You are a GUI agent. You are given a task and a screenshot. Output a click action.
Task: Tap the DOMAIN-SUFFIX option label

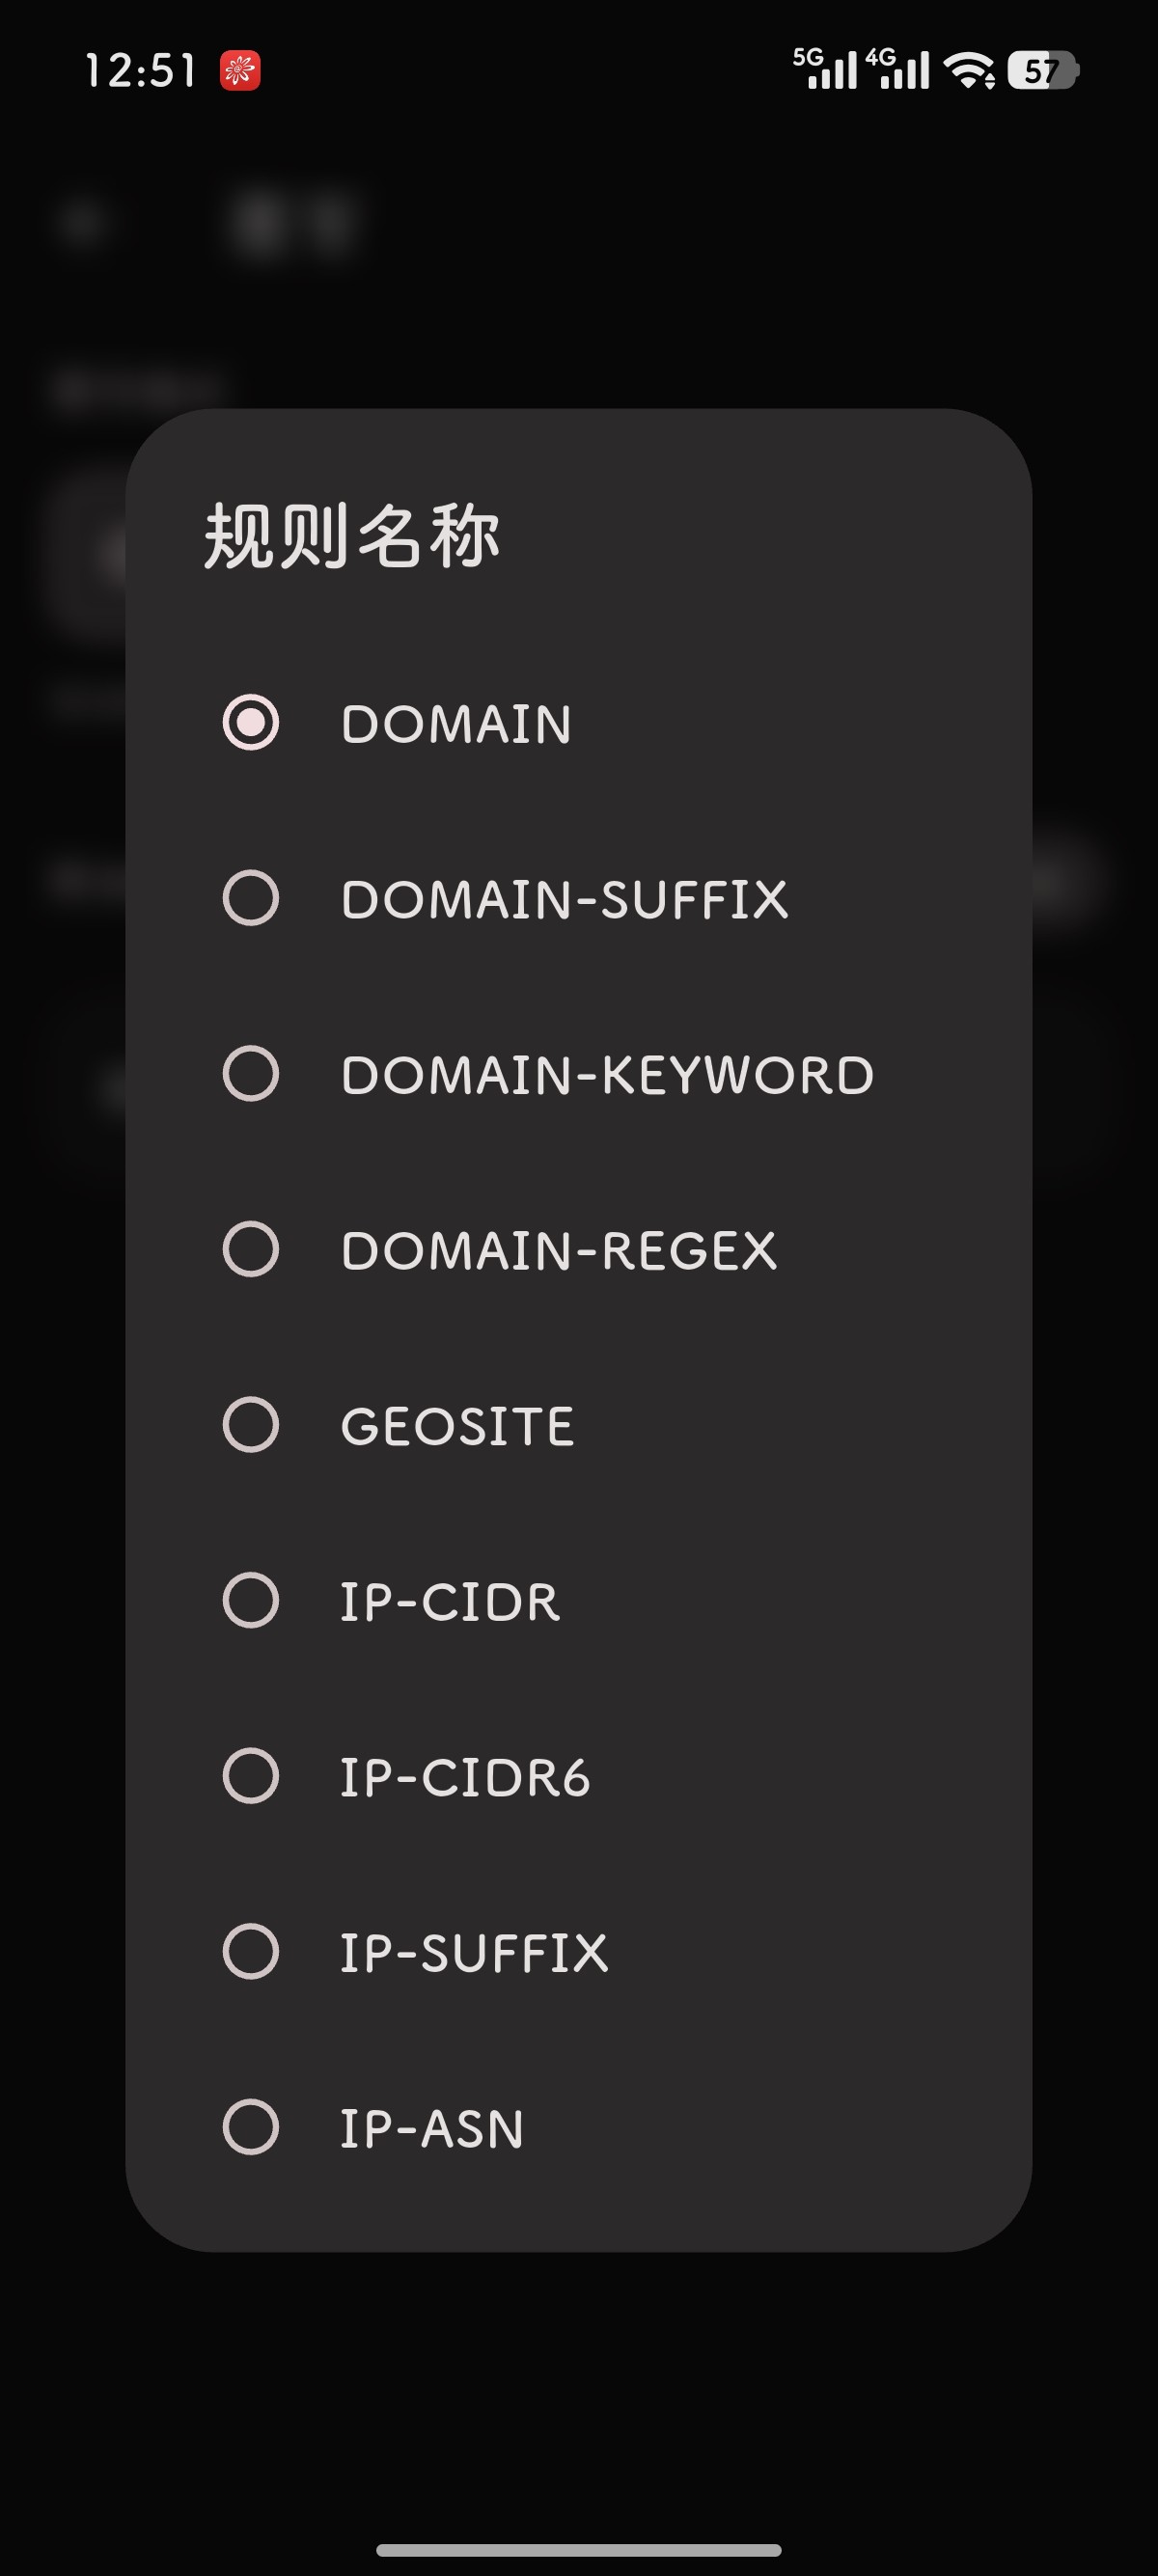[564, 899]
